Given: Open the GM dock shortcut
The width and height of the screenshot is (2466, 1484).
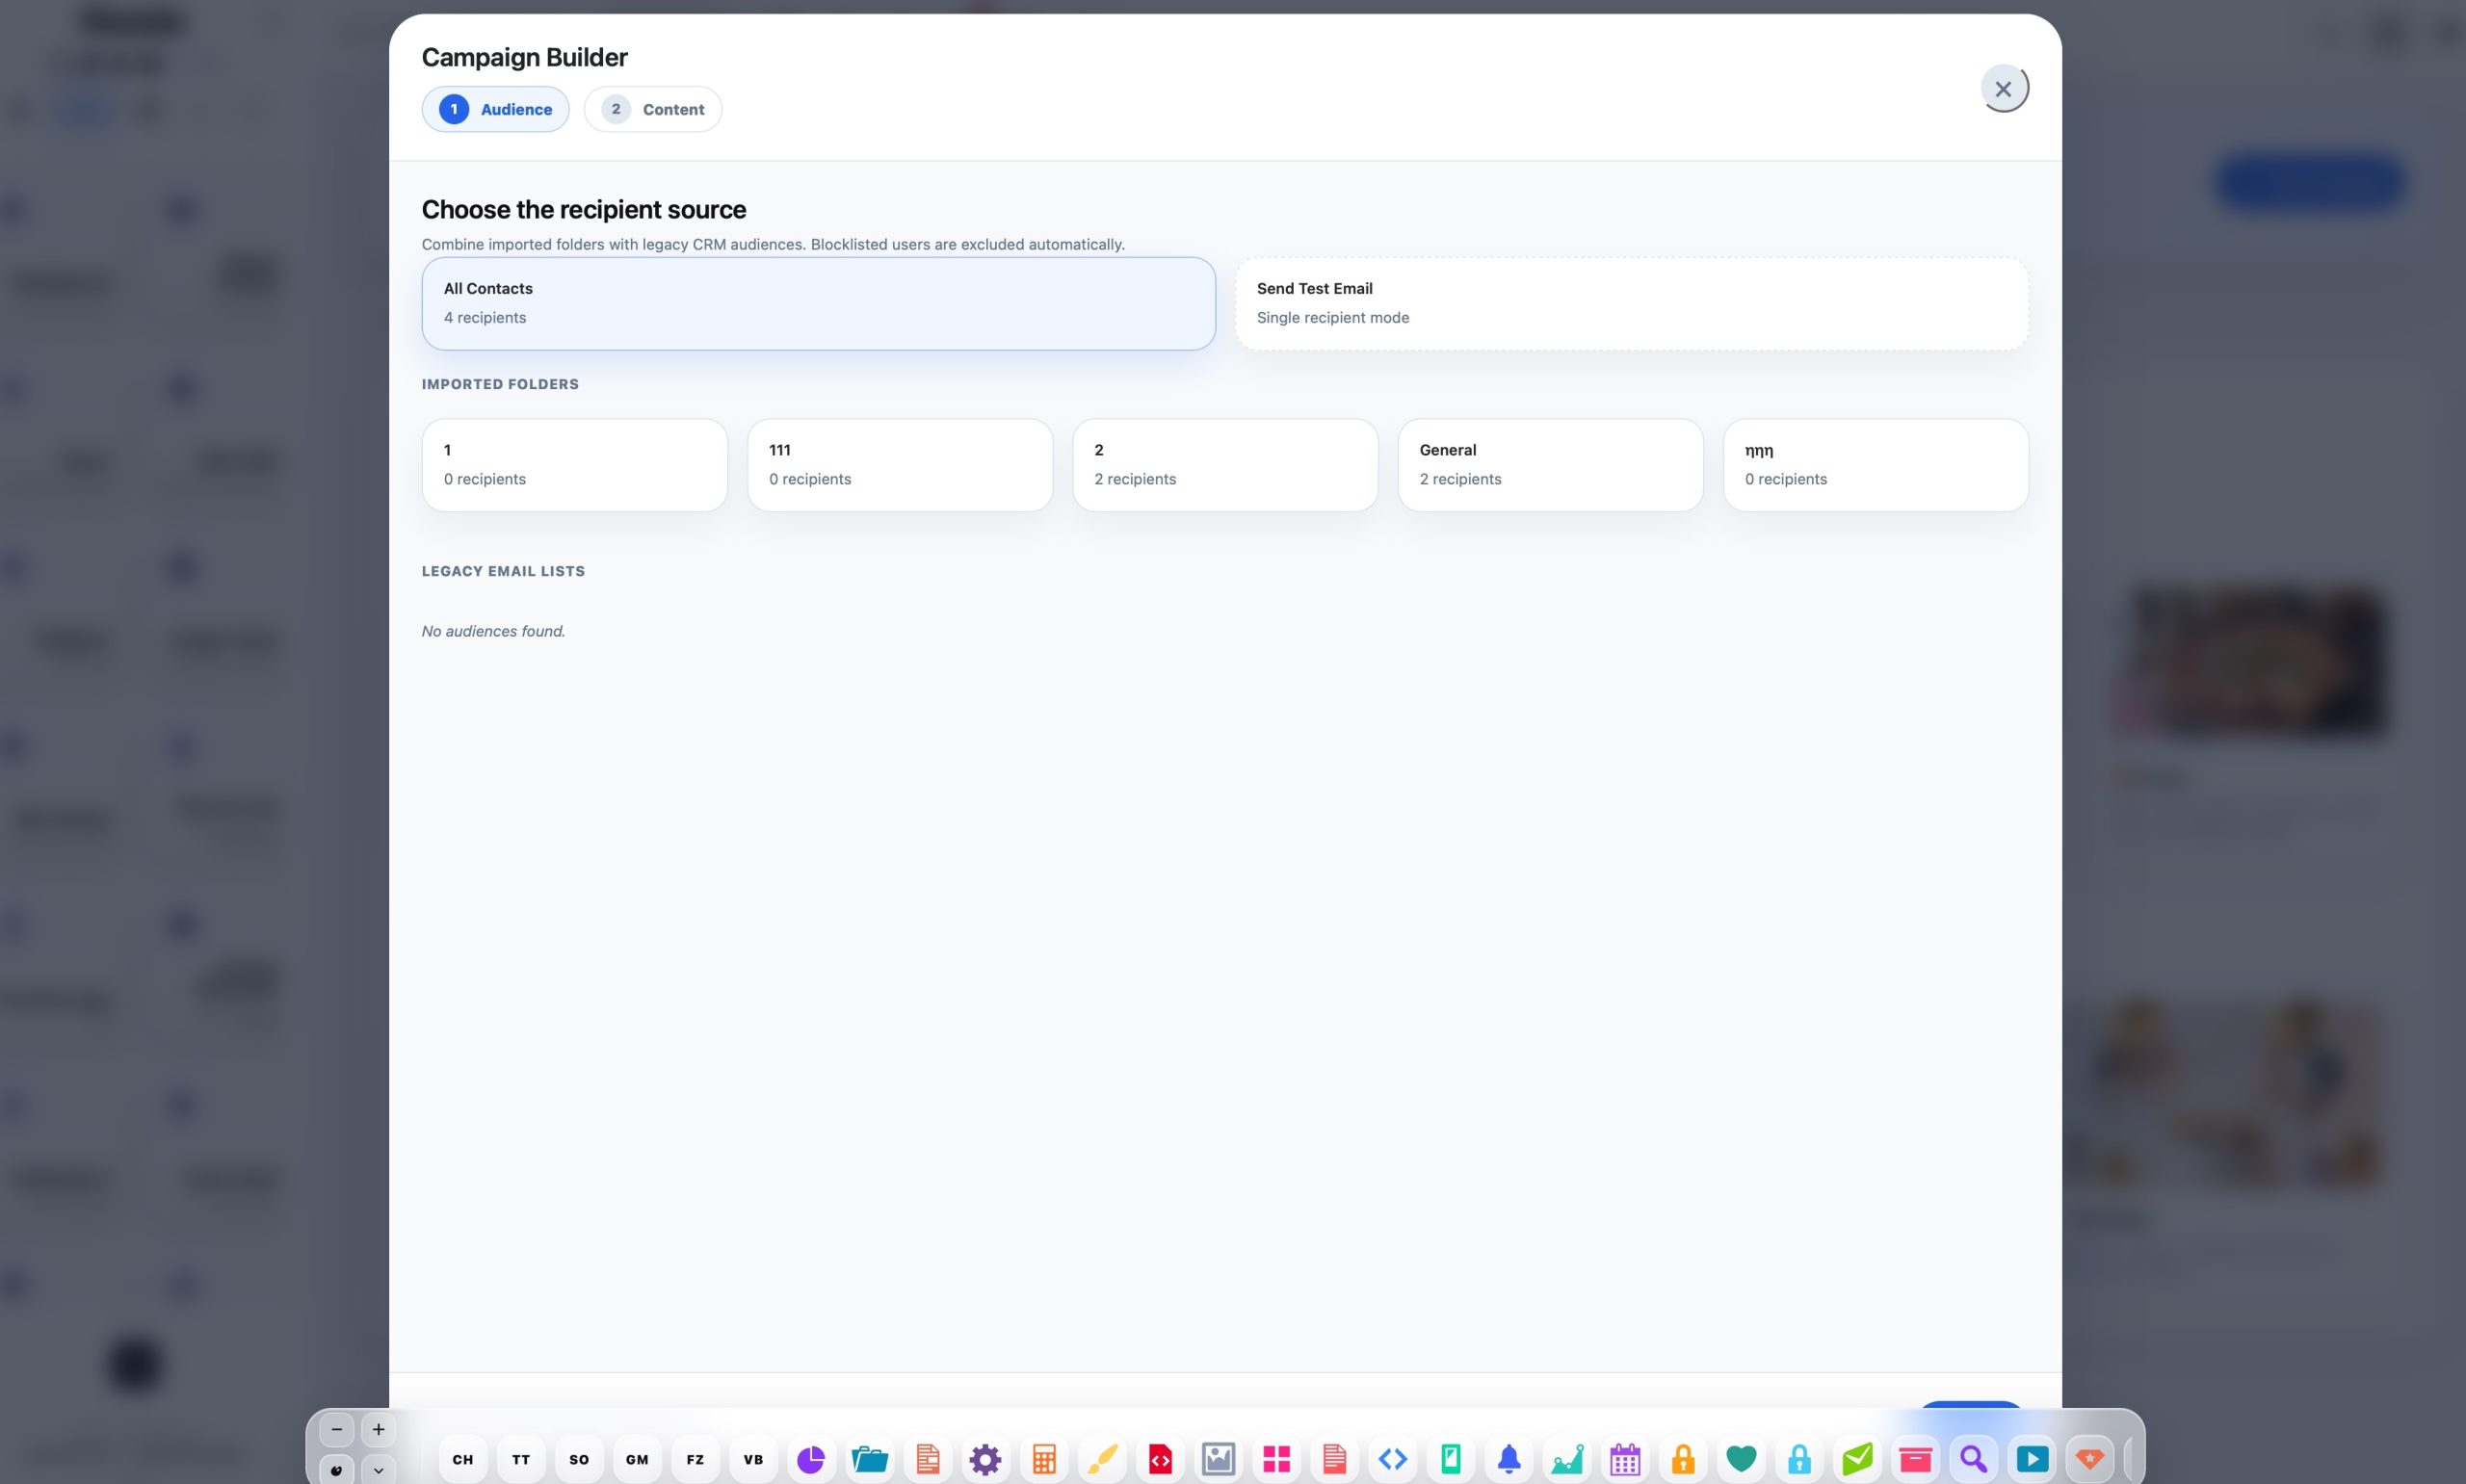Looking at the screenshot, I should coord(637,1459).
